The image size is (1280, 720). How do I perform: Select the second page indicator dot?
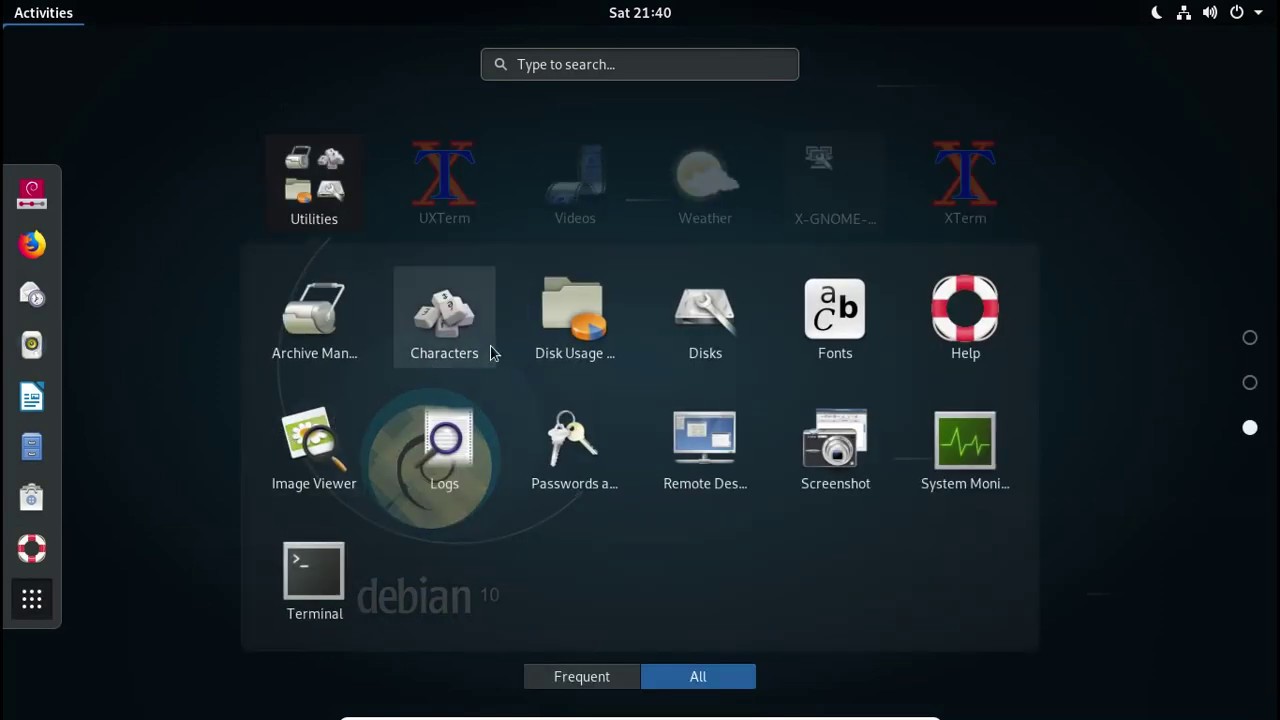[x=1250, y=383]
